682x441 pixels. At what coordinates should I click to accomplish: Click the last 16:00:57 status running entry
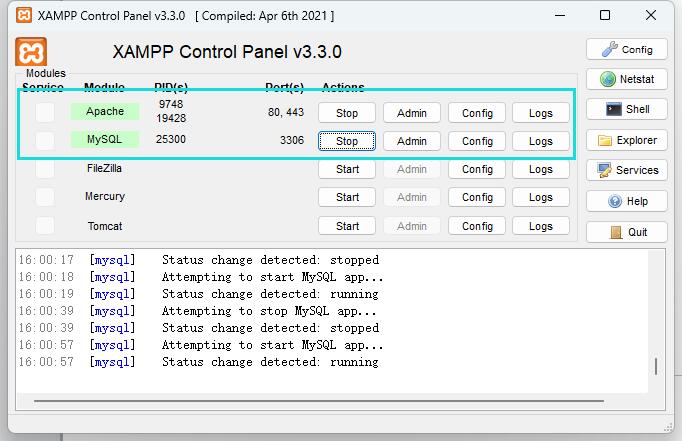[x=199, y=362]
